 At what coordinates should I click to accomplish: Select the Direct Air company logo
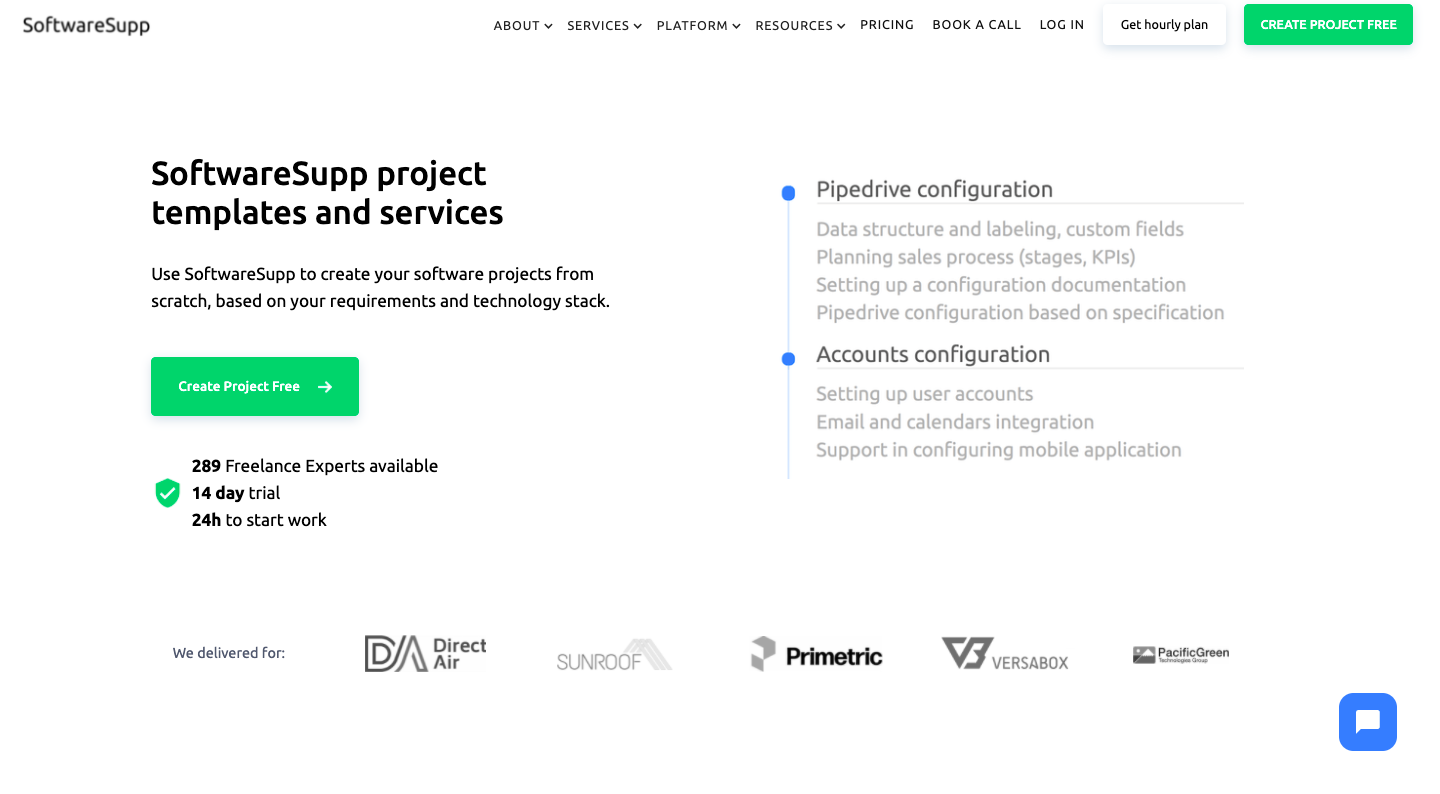pos(425,652)
